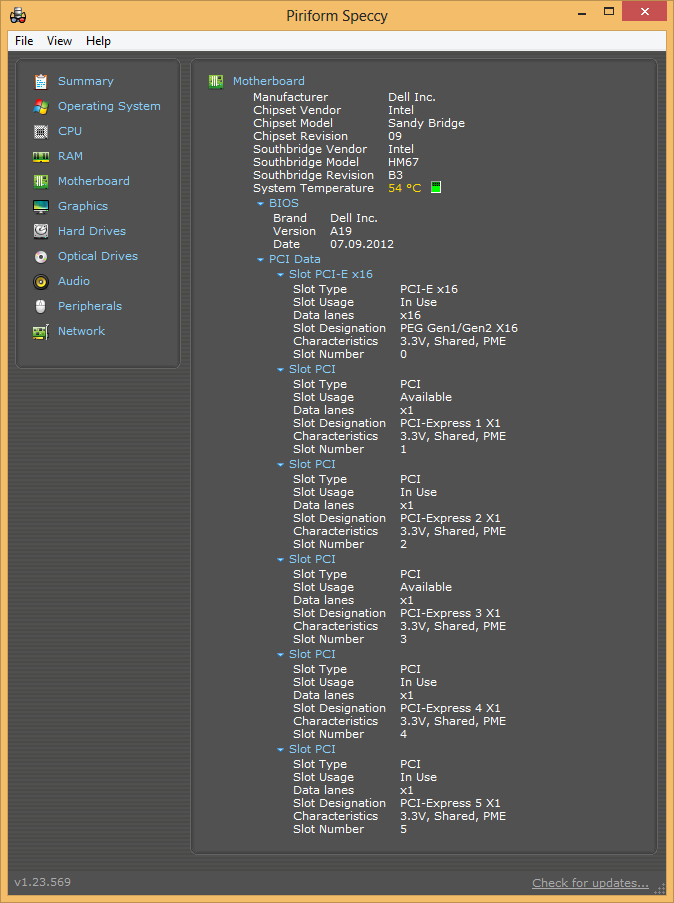Click the Operating System Windows flag icon
The width and height of the screenshot is (674, 903).
(40, 107)
